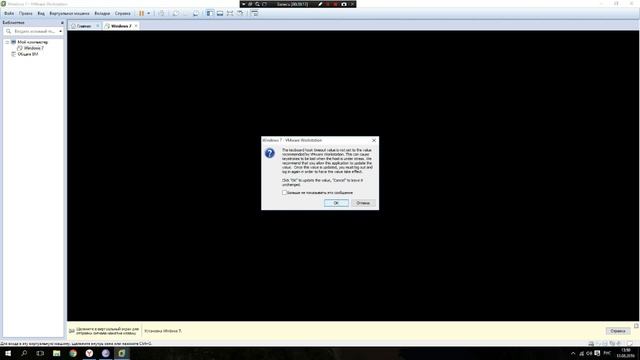Select Windows 7 in the library tree
The width and height of the screenshot is (640, 360).
(x=33, y=48)
